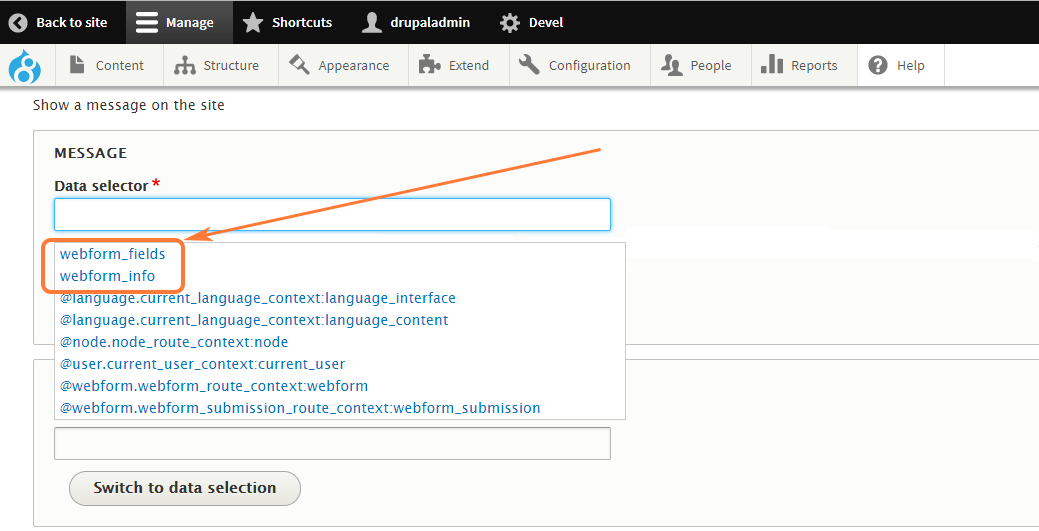Focus the Data selector text field

(332, 214)
